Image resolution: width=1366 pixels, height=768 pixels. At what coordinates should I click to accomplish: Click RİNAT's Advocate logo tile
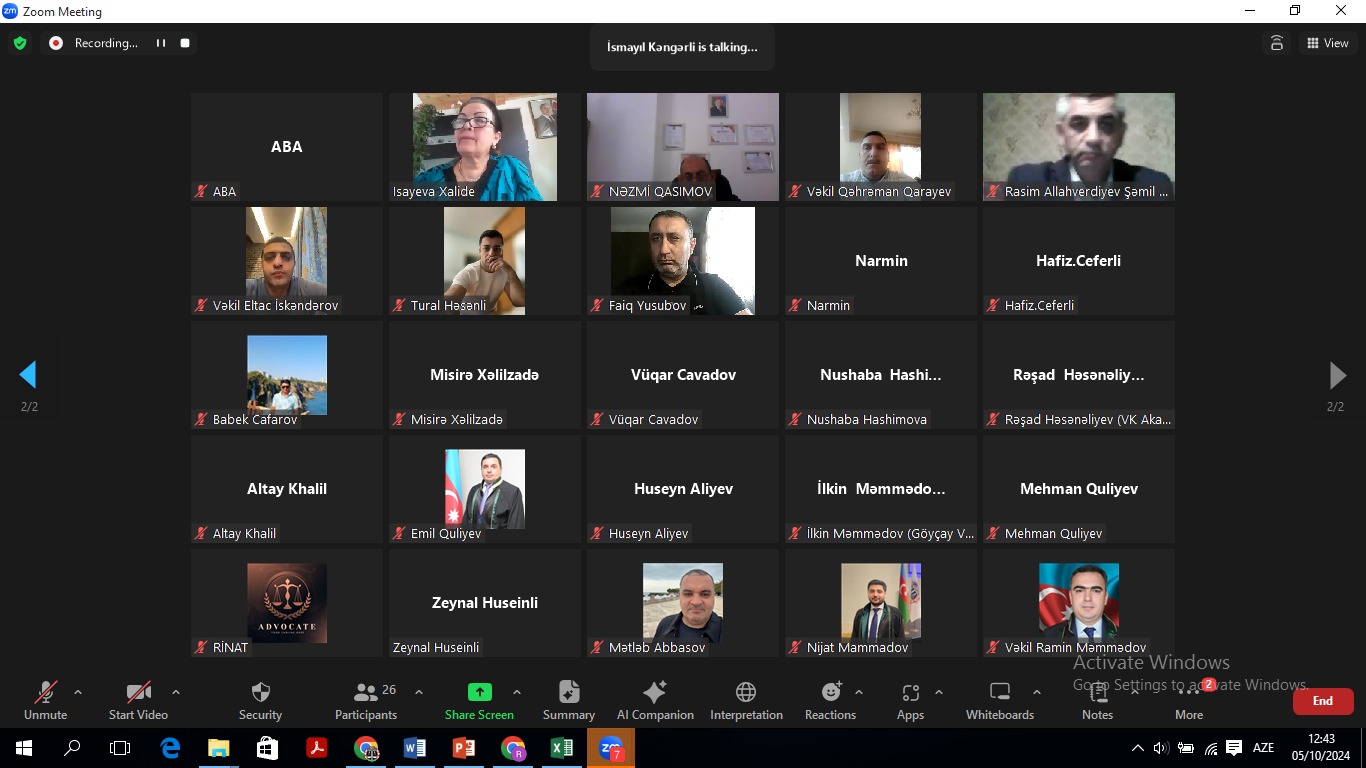pos(287,603)
